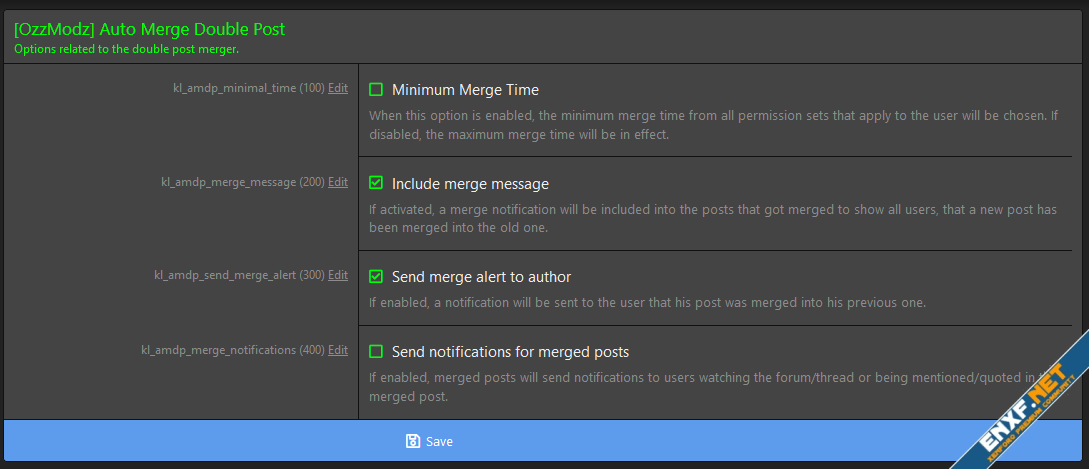This screenshot has height=469, width=1089.
Task: Click the "Minimum Merge Time" label text
Action: [465, 89]
